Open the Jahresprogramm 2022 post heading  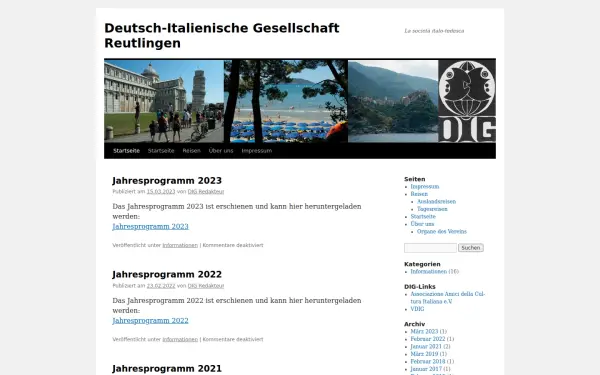(x=167, y=275)
